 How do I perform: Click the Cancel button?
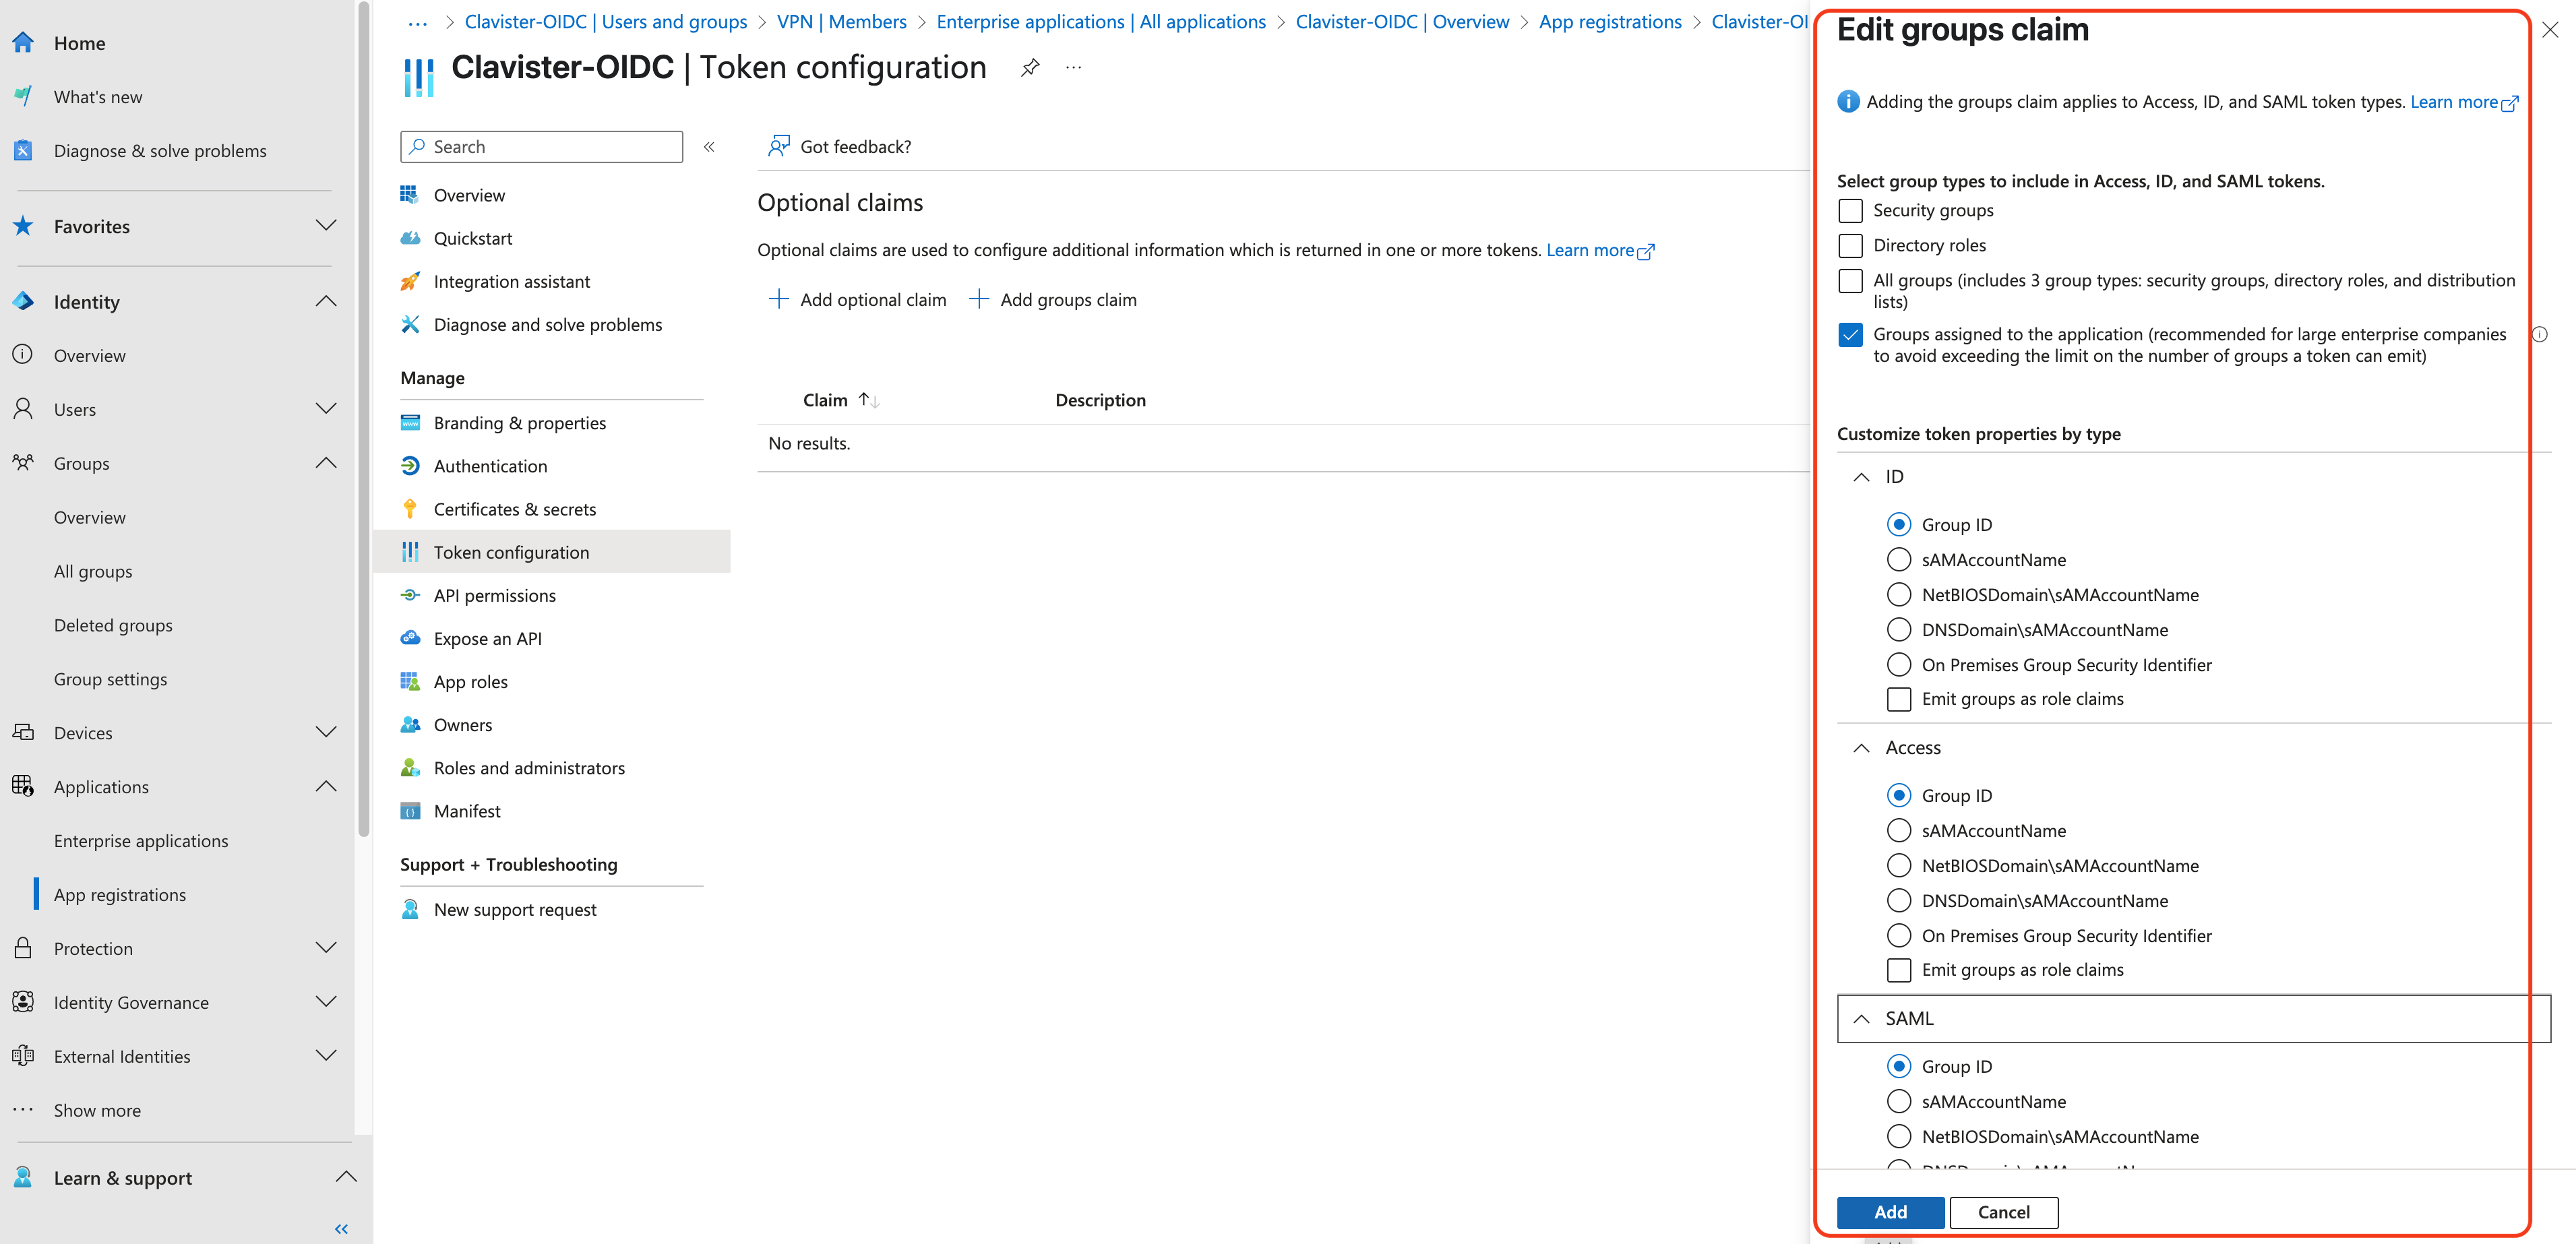pyautogui.click(x=2003, y=1212)
